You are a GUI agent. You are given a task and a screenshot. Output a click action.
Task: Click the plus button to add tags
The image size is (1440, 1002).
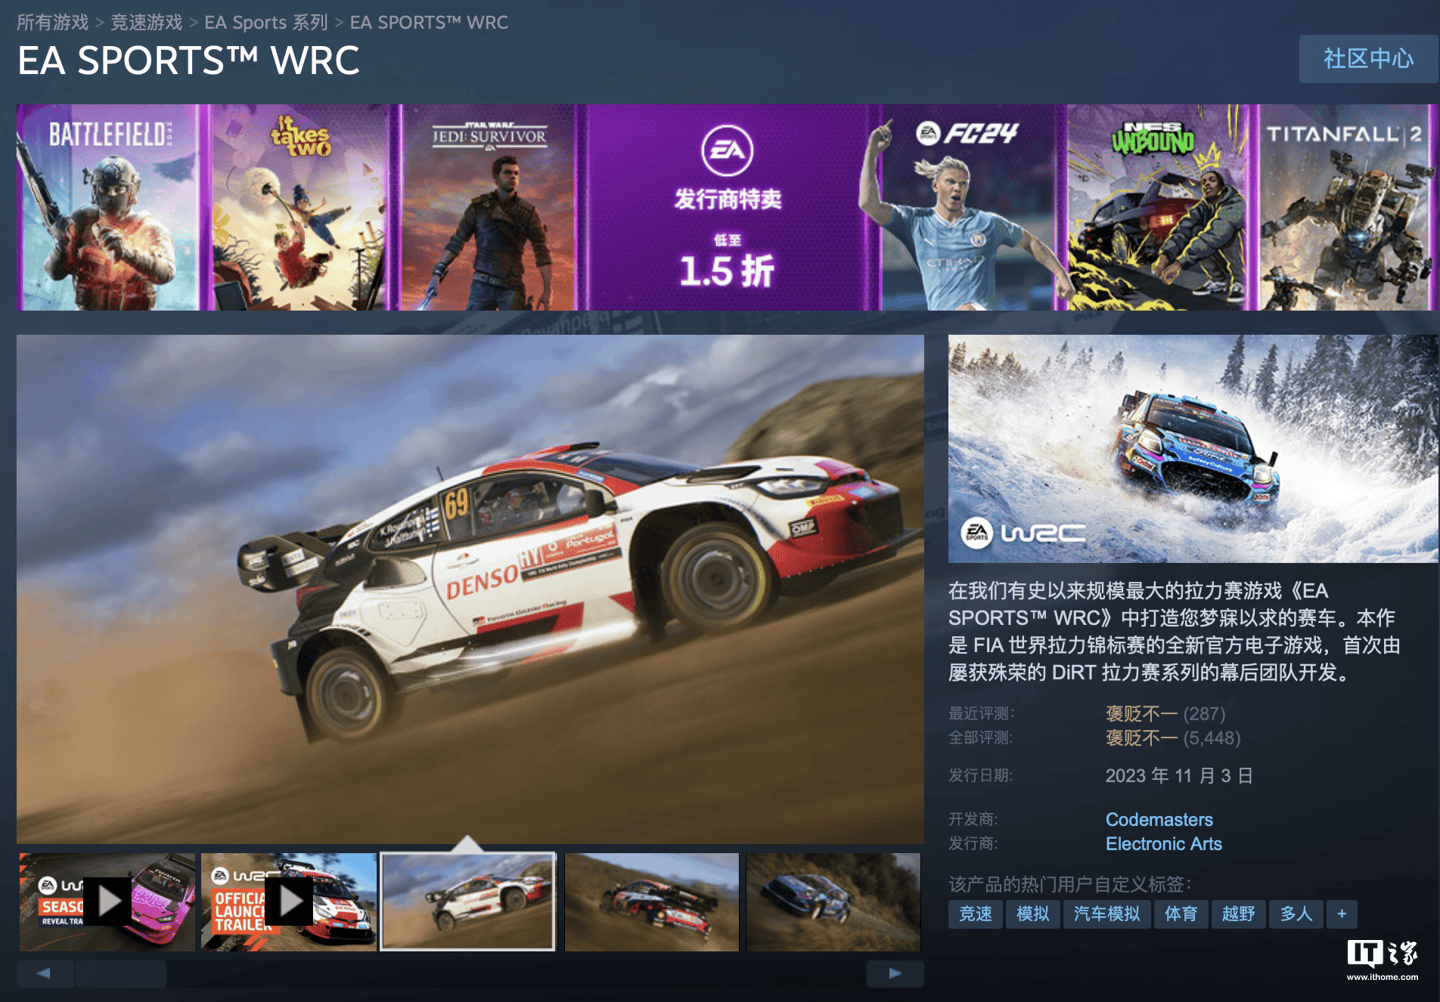(1342, 914)
